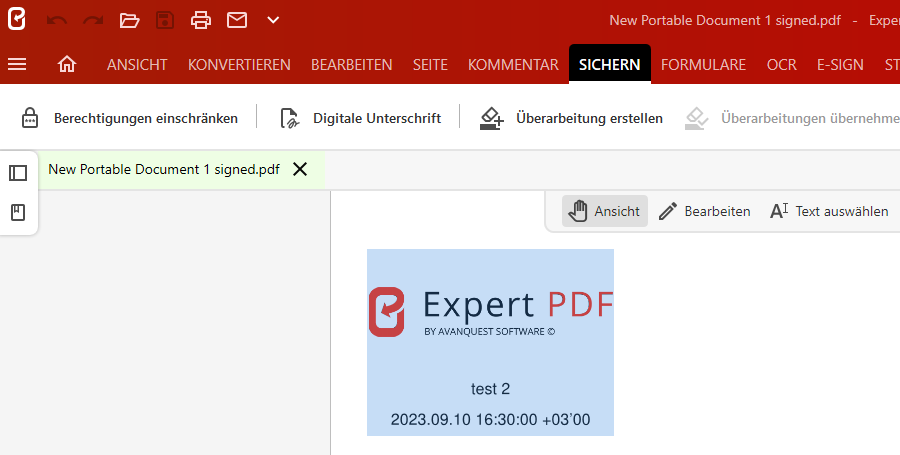Expand the quick access toolbar chevron

273,20
